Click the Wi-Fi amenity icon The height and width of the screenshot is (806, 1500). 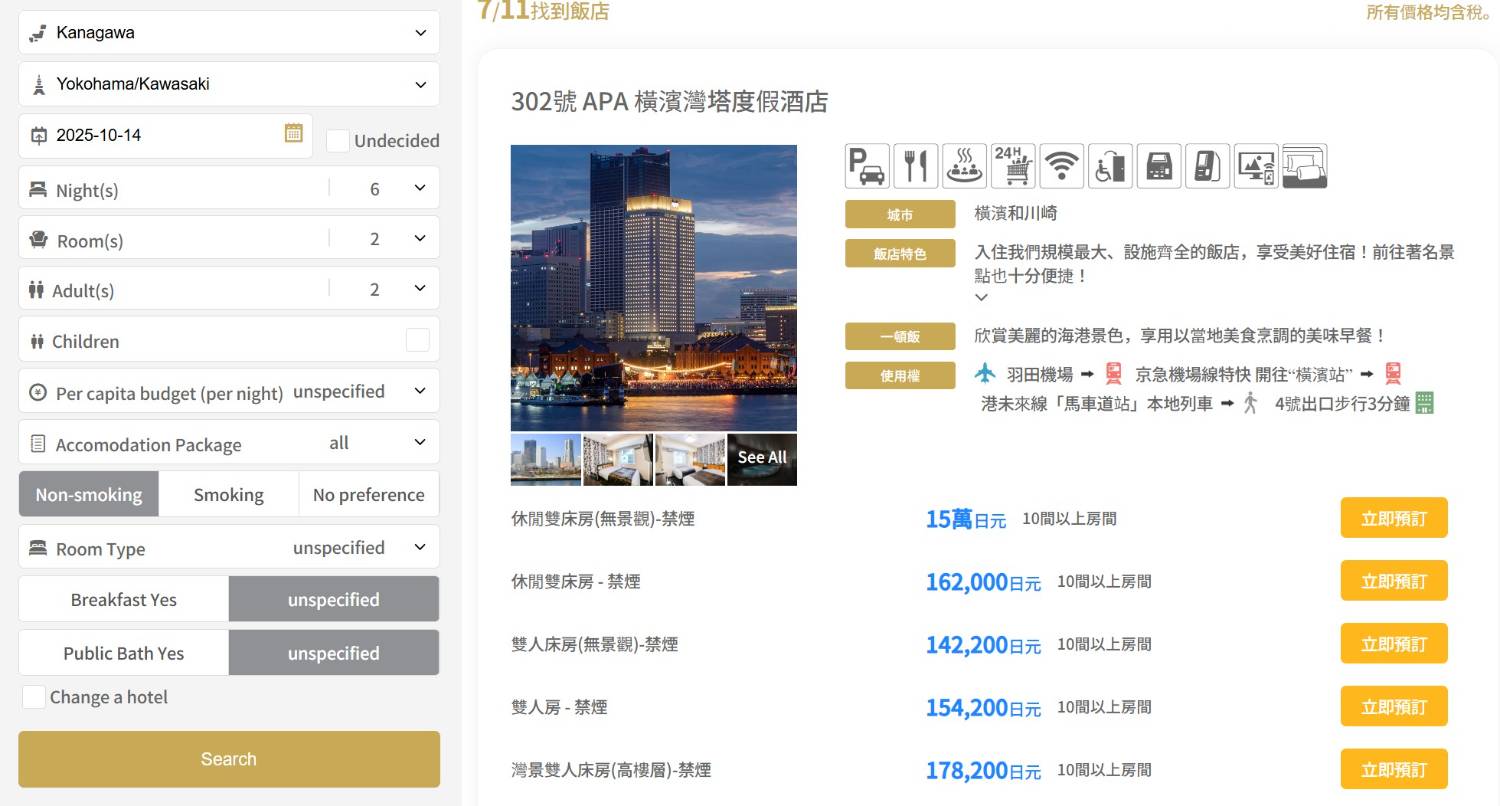pos(1061,166)
